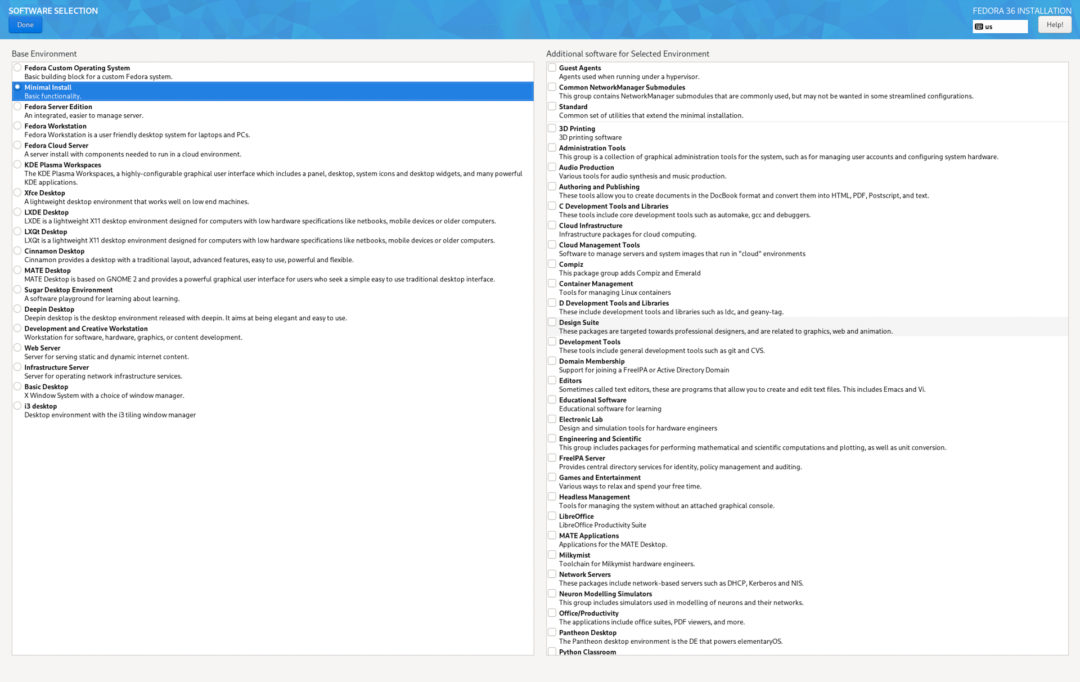The height and width of the screenshot is (682, 1080).
Task: Check the Milkymist toolchain checkbox
Action: click(552, 554)
